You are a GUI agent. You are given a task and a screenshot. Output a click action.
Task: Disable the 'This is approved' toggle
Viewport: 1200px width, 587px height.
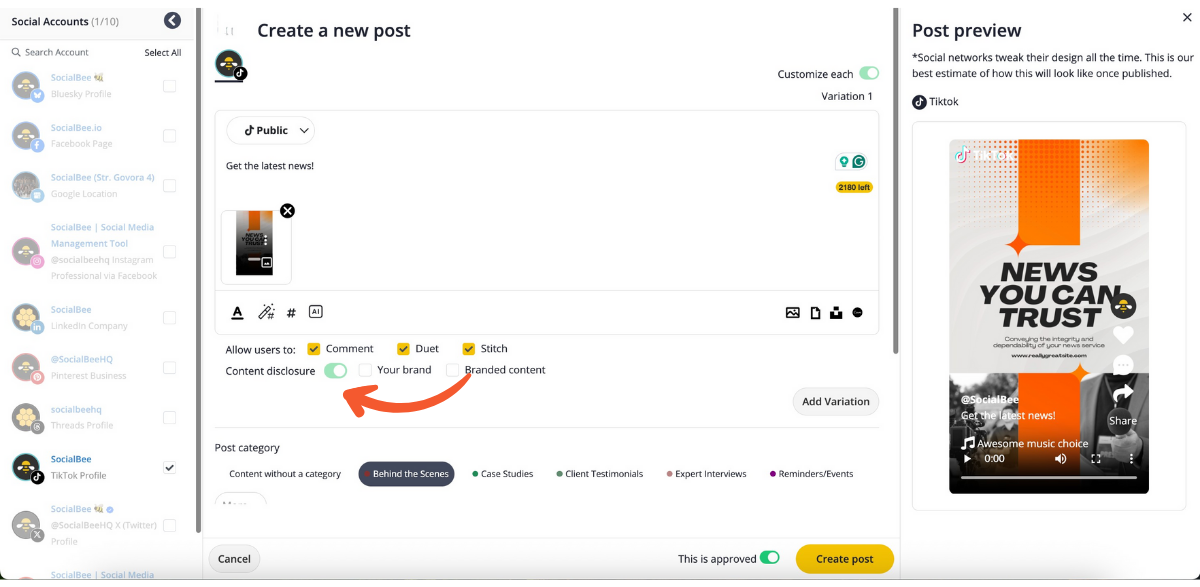[x=769, y=558]
